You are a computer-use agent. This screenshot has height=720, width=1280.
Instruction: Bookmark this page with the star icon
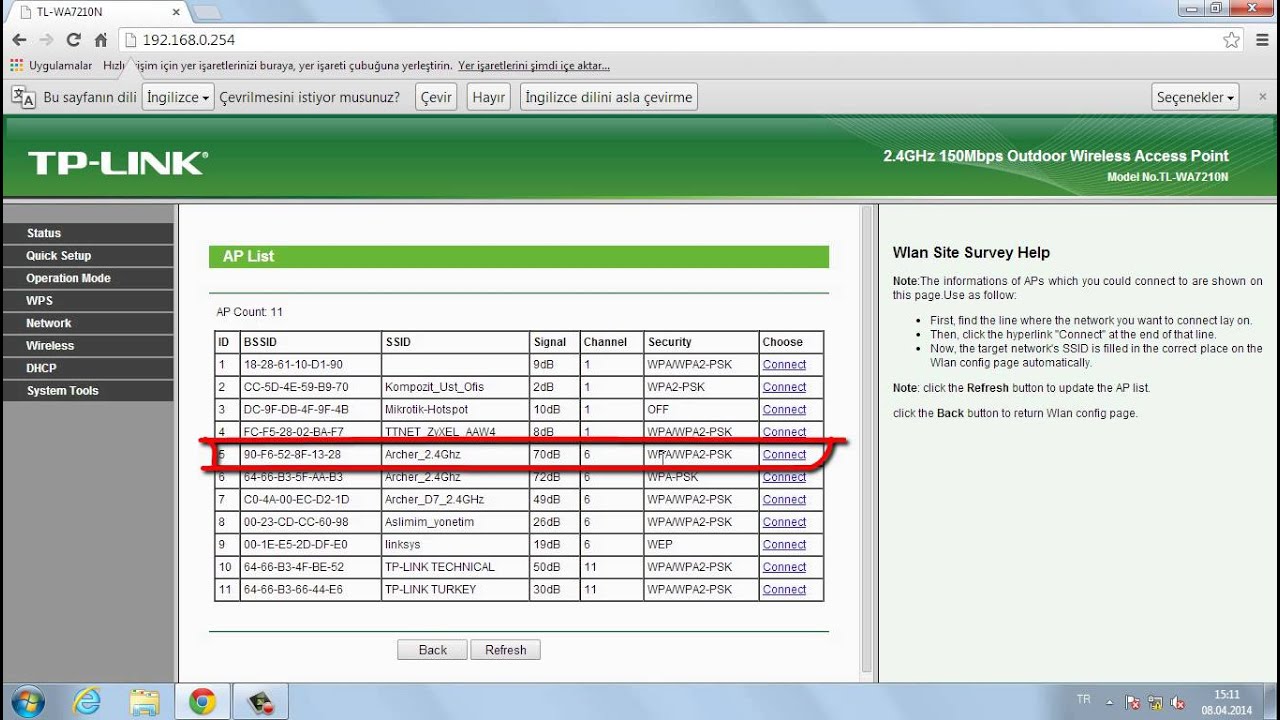pyautogui.click(x=1231, y=40)
